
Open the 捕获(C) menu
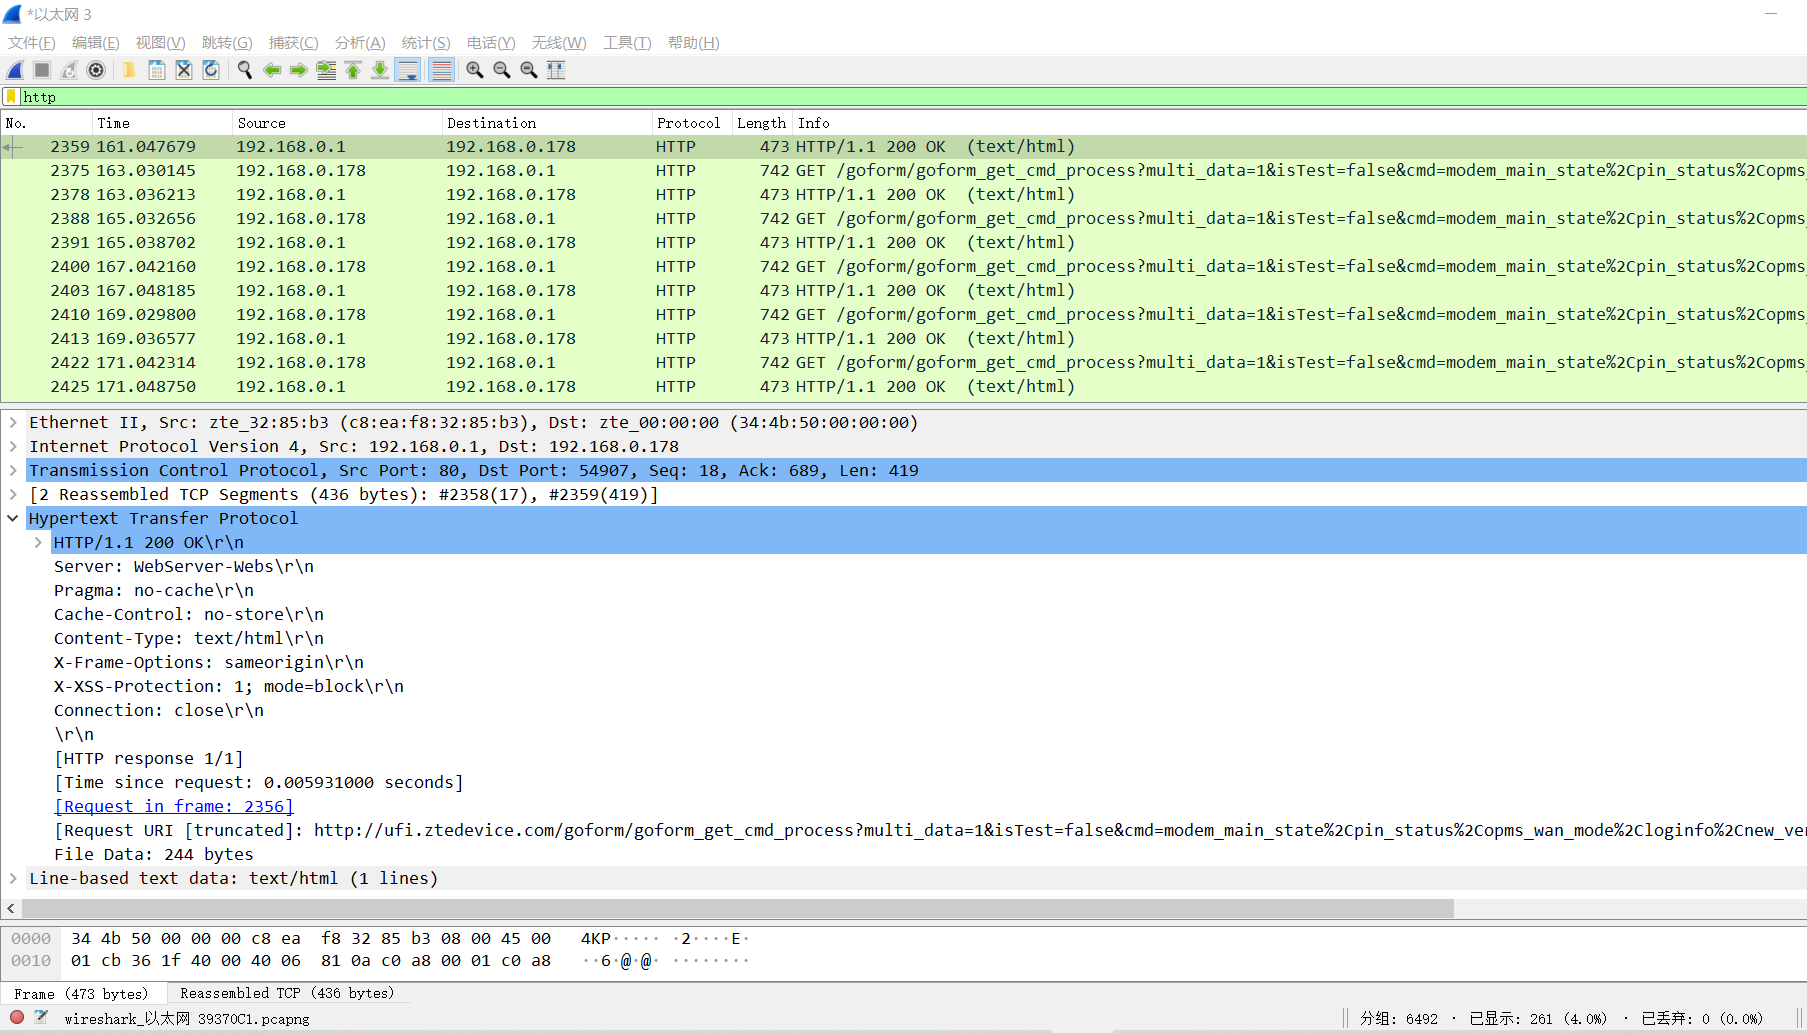294,43
